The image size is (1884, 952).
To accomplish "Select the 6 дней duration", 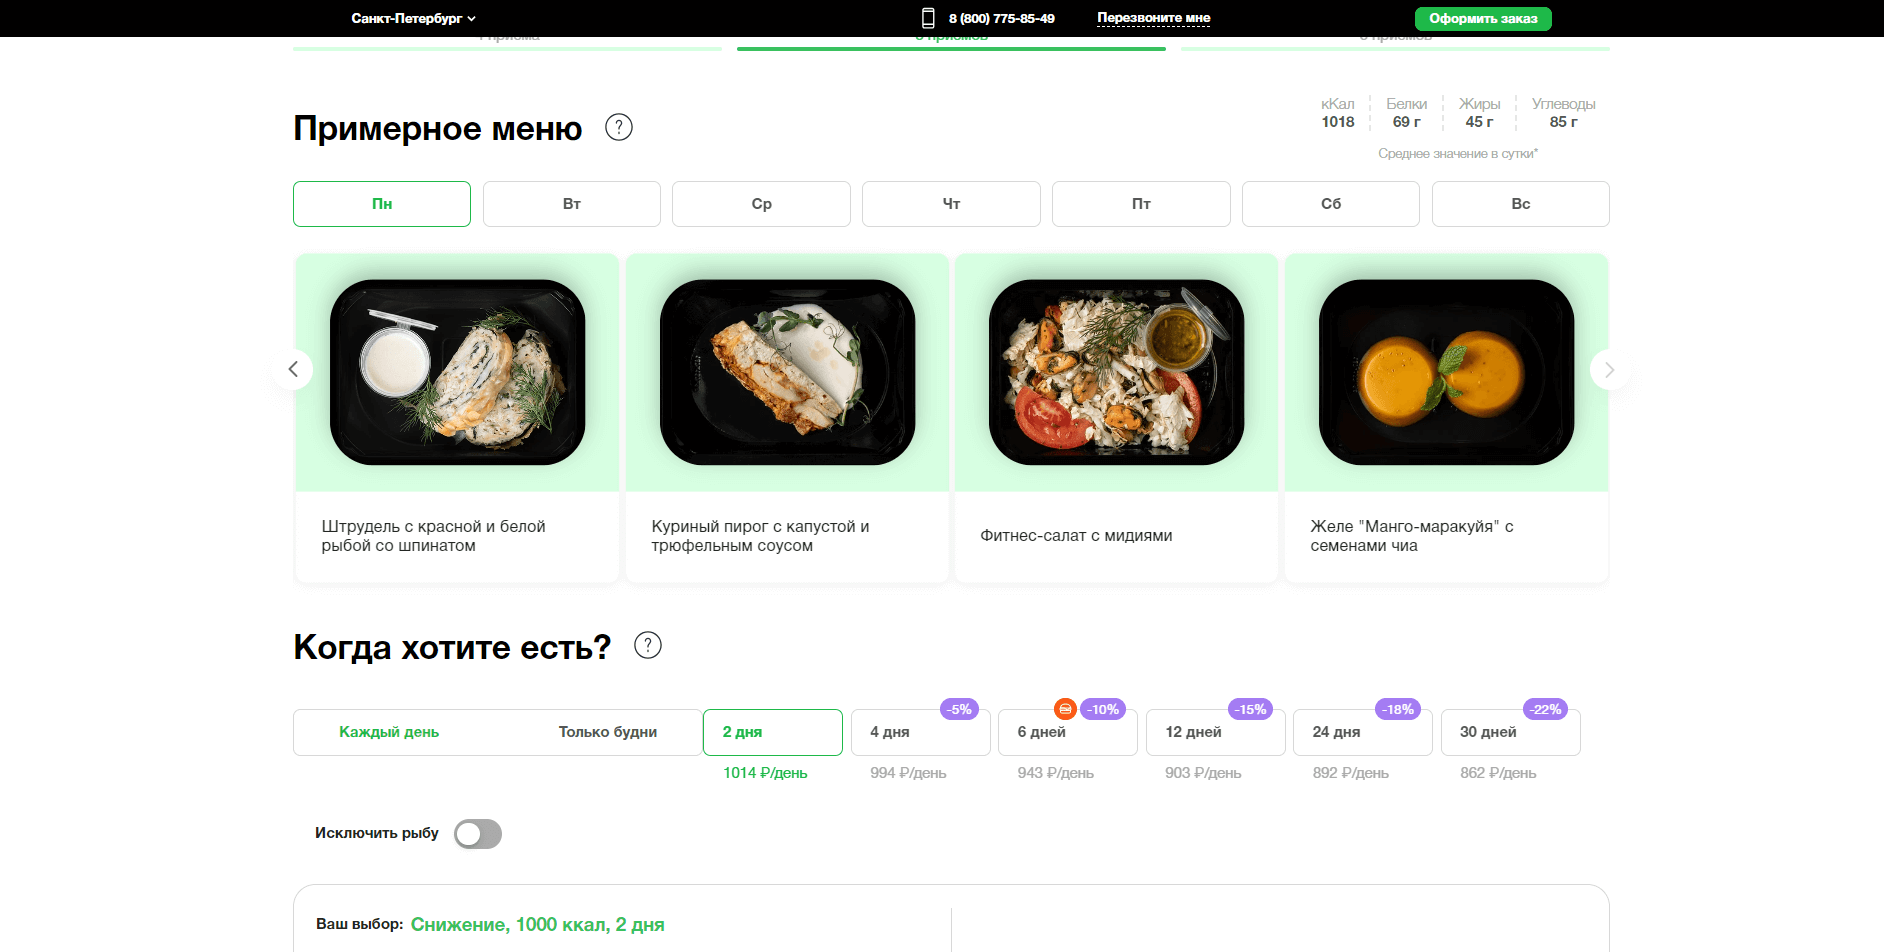I will 1068,732.
